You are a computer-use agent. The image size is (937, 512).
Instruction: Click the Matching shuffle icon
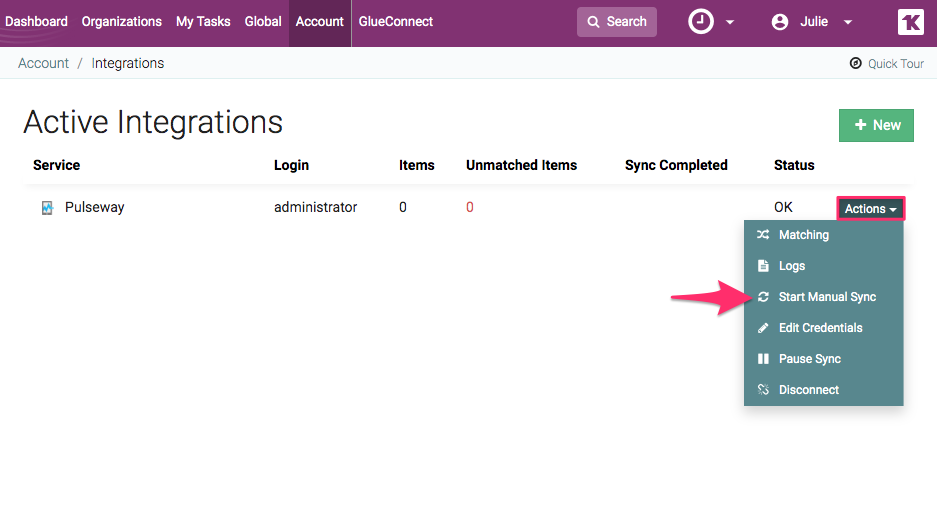click(763, 235)
